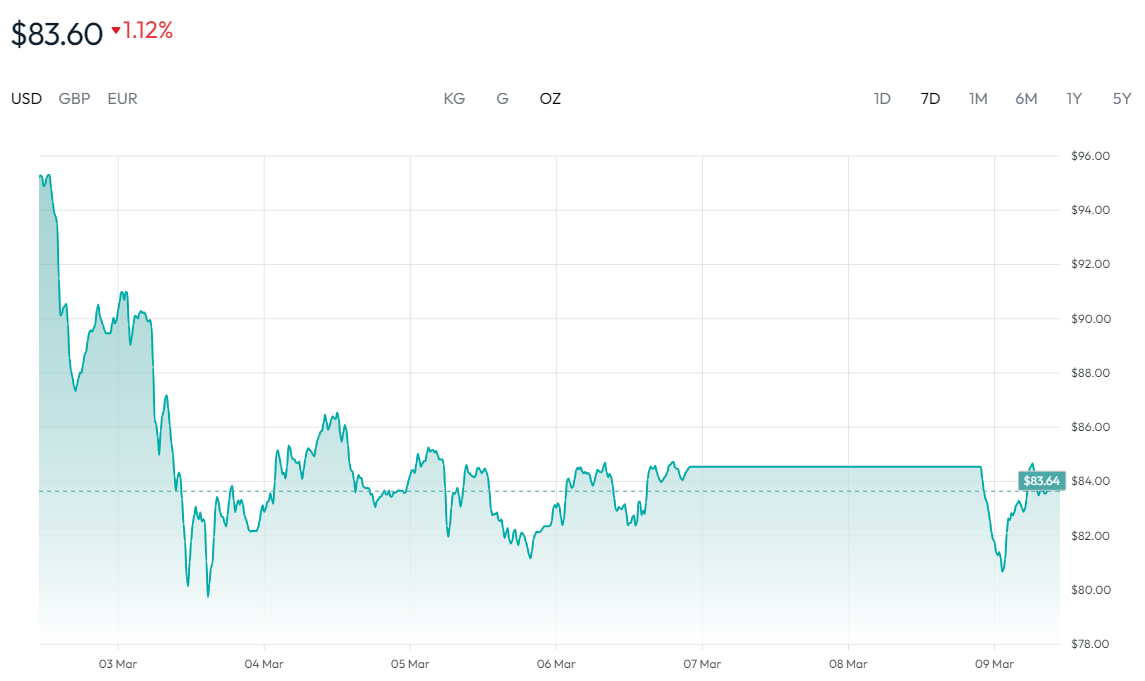Click the 05 Mar date marker
The height and width of the screenshot is (681, 1145).
coord(410,664)
